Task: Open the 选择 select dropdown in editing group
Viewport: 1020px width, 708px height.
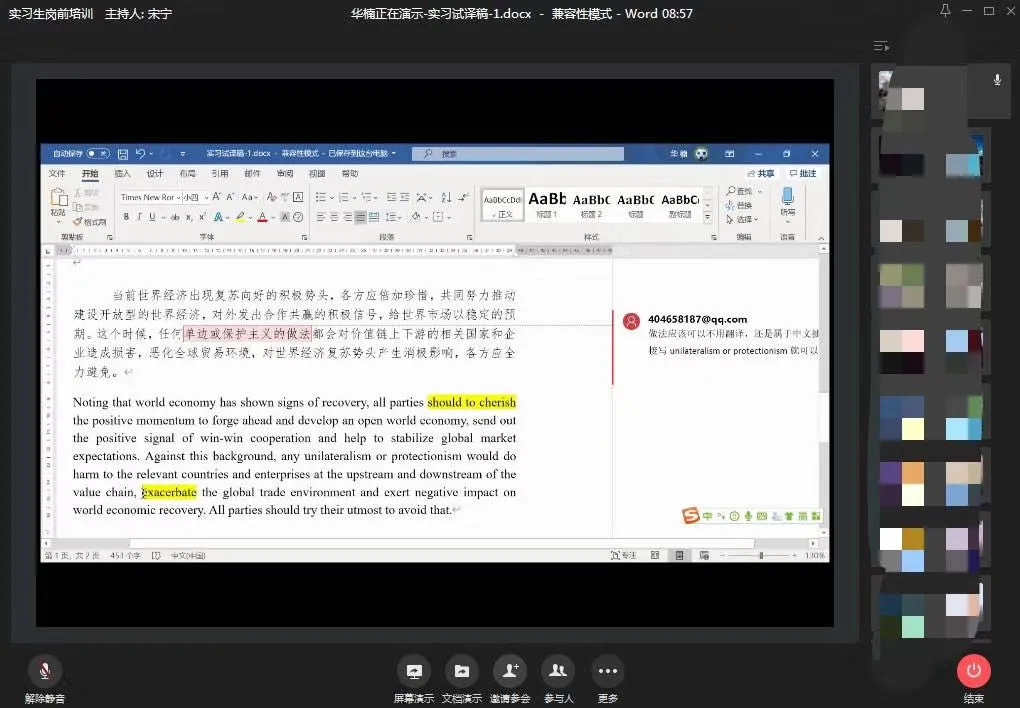Action: tap(745, 219)
